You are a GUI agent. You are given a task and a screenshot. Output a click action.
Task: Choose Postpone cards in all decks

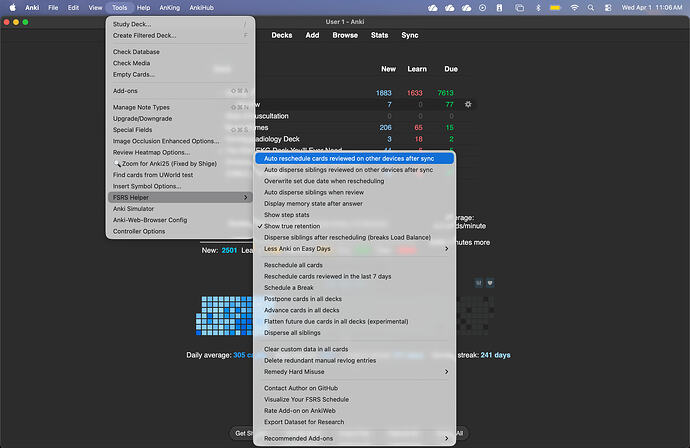[x=355, y=299]
